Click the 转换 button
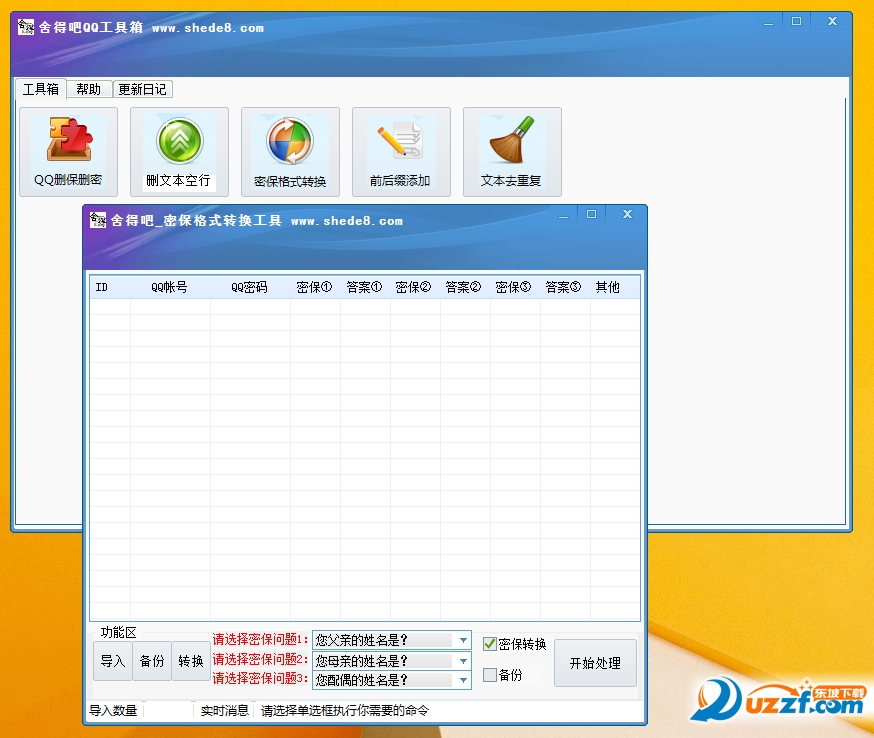The height and width of the screenshot is (738, 874). 191,661
